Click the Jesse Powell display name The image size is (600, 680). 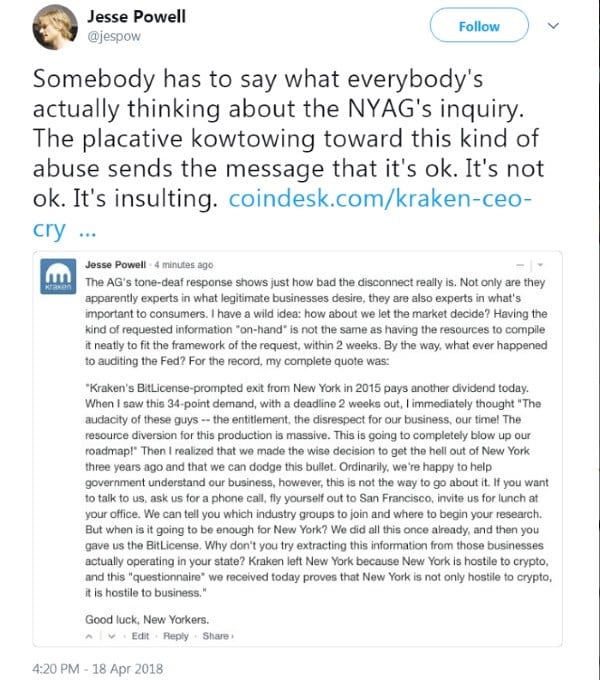[137, 16]
